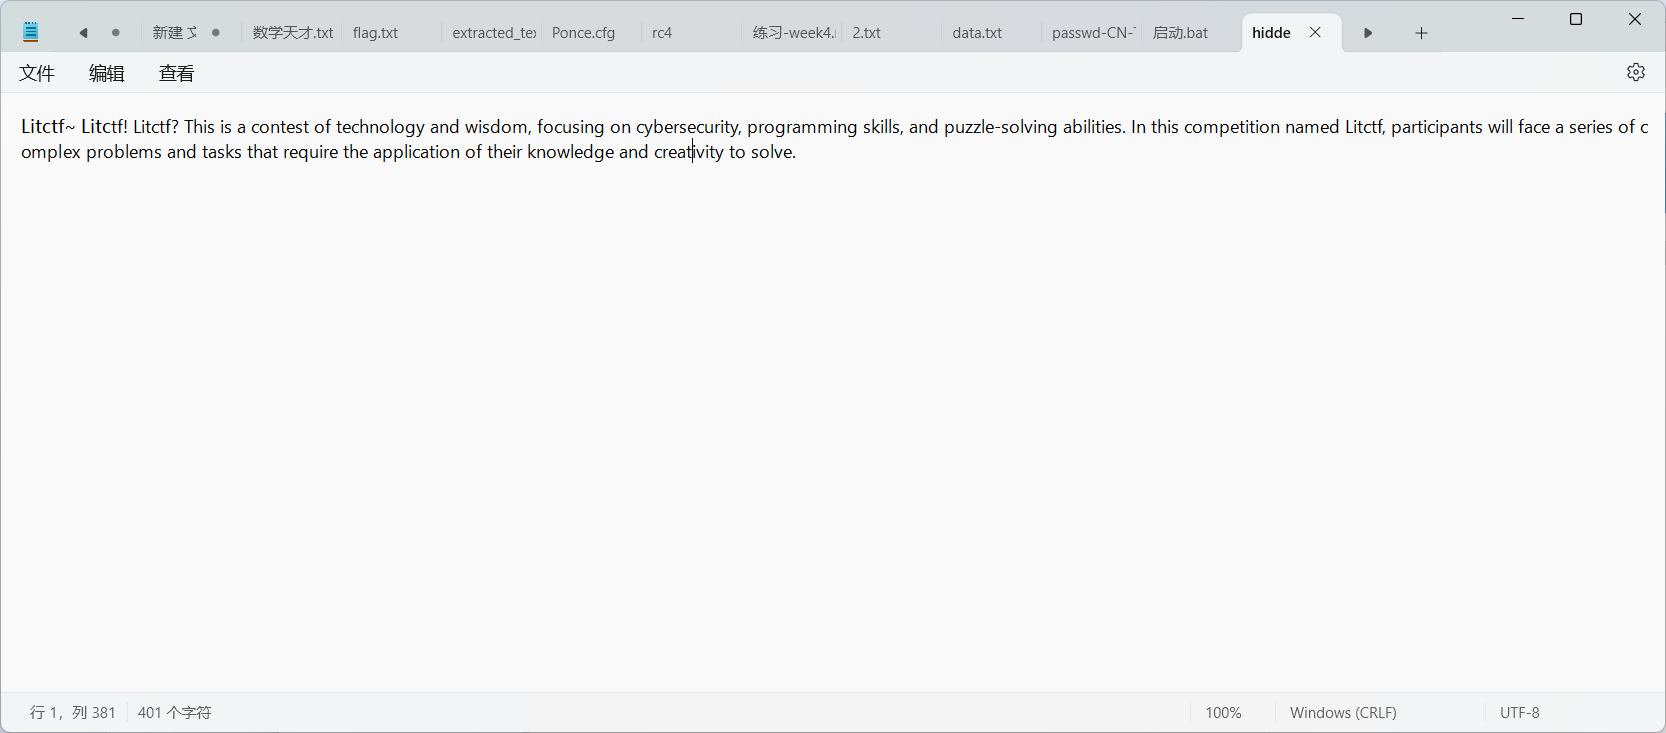The height and width of the screenshot is (733, 1666).
Task: Switch to the 数学天才.txt tab
Action: coord(292,33)
